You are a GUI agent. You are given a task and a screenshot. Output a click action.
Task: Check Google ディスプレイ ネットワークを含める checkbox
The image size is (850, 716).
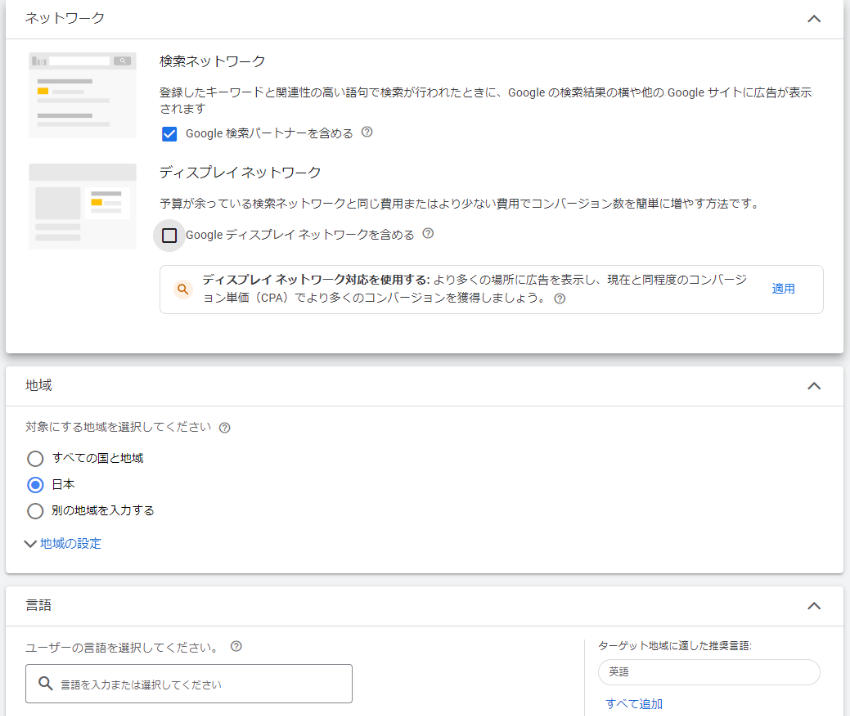point(169,235)
